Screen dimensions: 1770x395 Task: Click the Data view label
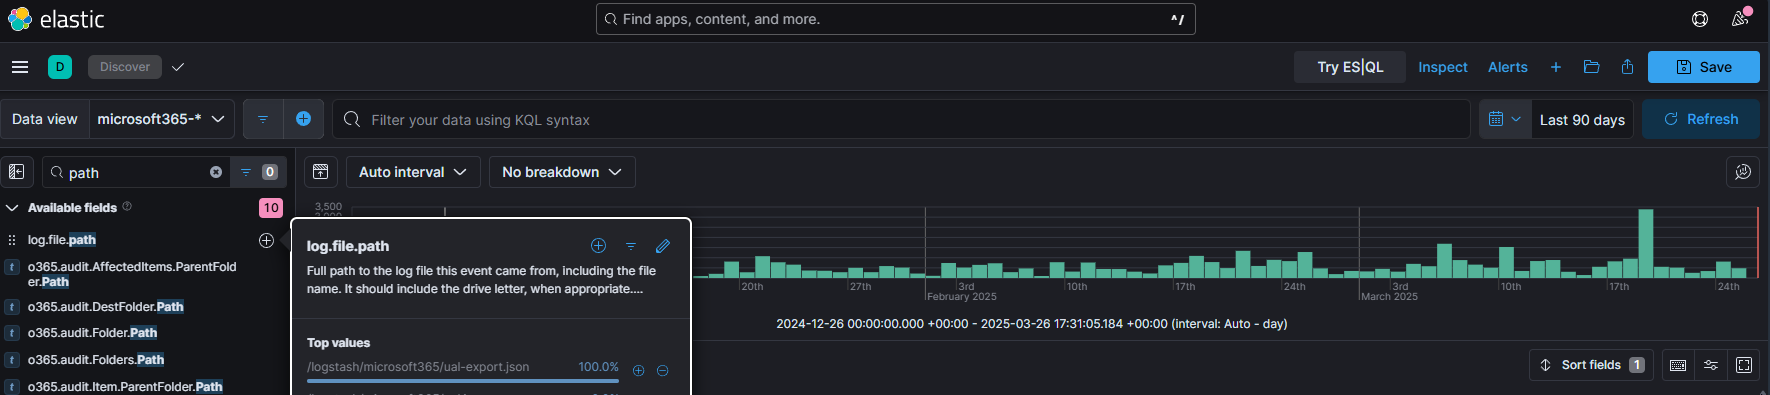coord(45,119)
